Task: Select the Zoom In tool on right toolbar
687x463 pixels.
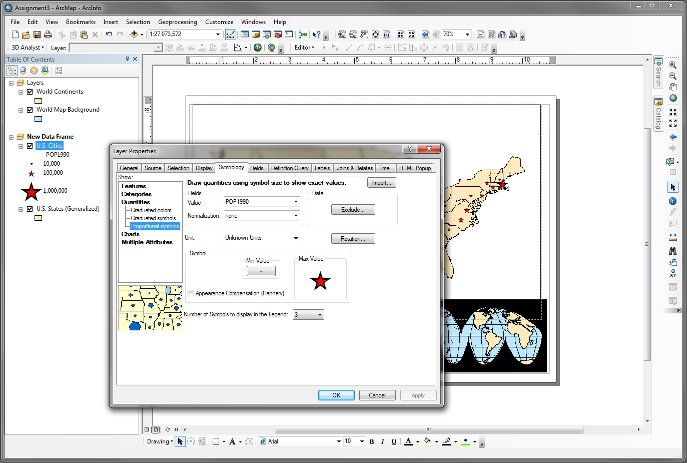Action: click(x=673, y=65)
